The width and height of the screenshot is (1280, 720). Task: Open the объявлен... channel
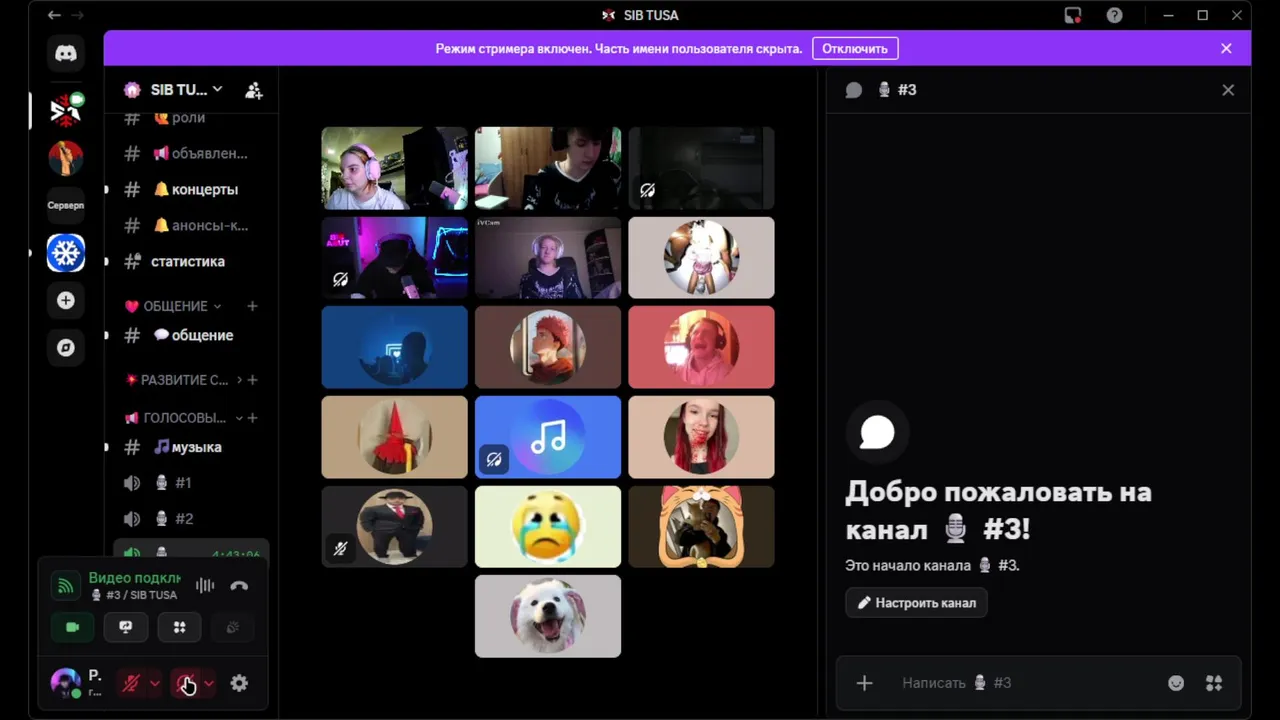190,153
